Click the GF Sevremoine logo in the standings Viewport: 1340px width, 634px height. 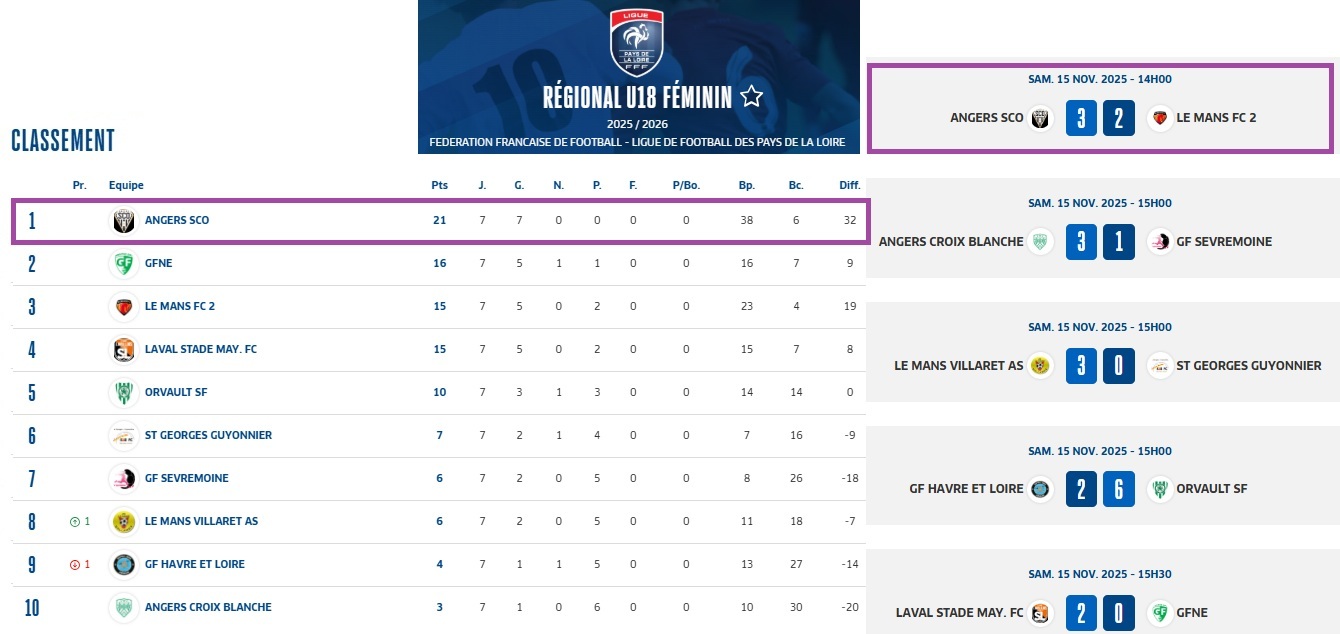click(x=123, y=478)
